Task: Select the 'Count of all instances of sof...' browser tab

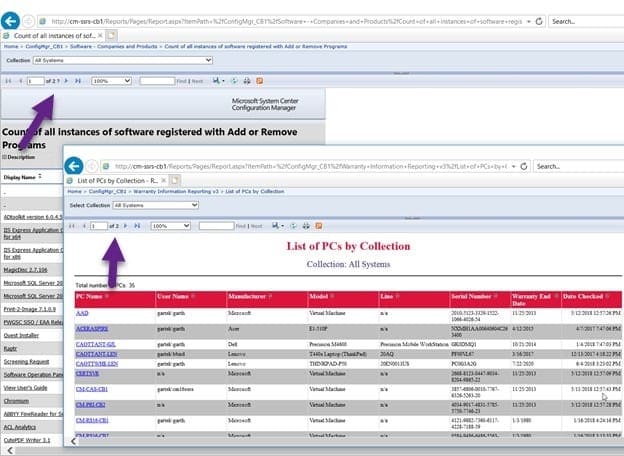Action: tap(54, 36)
